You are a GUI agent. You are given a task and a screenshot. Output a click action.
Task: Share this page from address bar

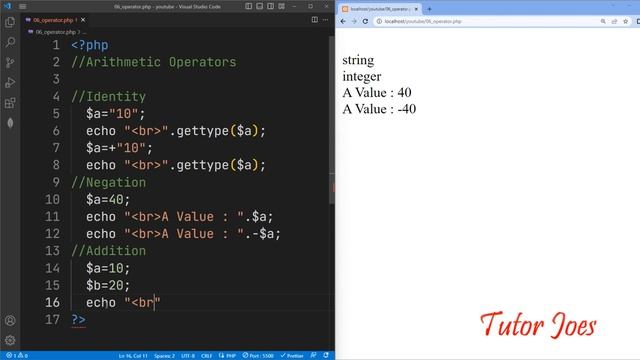[x=614, y=21]
